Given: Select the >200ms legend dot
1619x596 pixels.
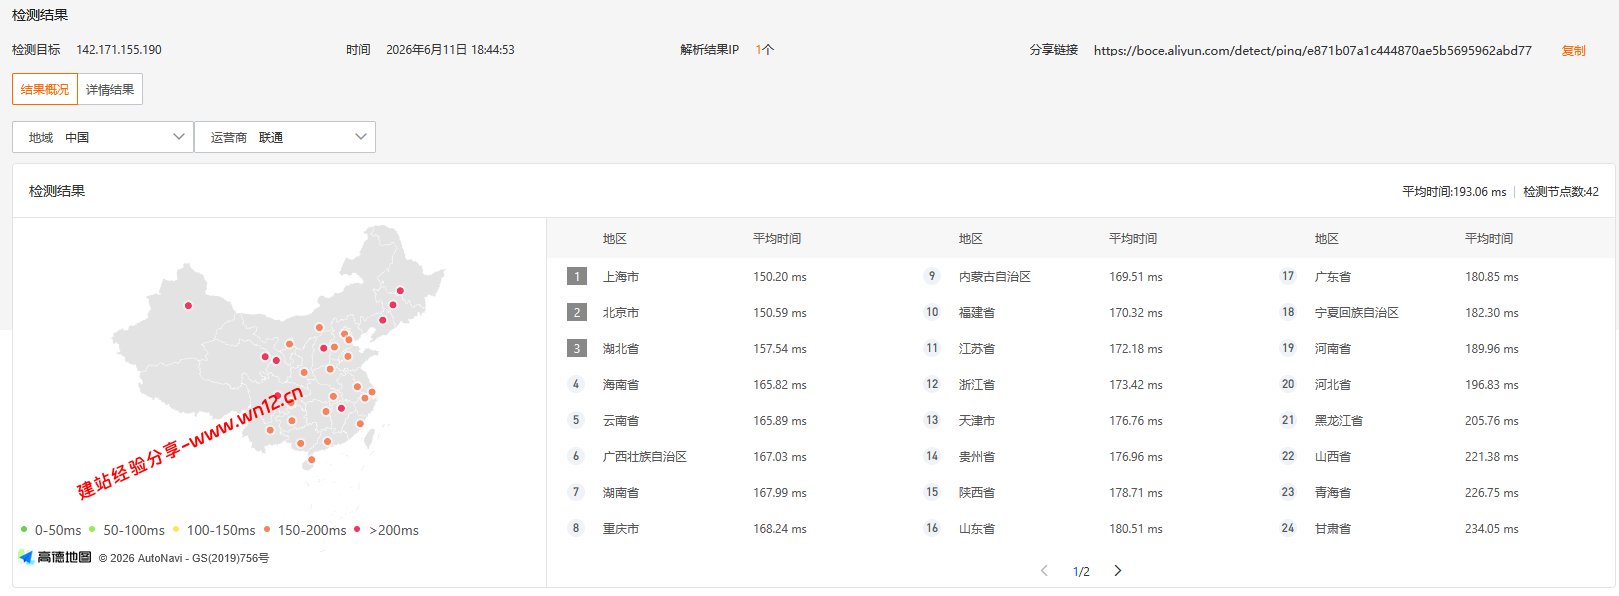Looking at the screenshot, I should (357, 529).
